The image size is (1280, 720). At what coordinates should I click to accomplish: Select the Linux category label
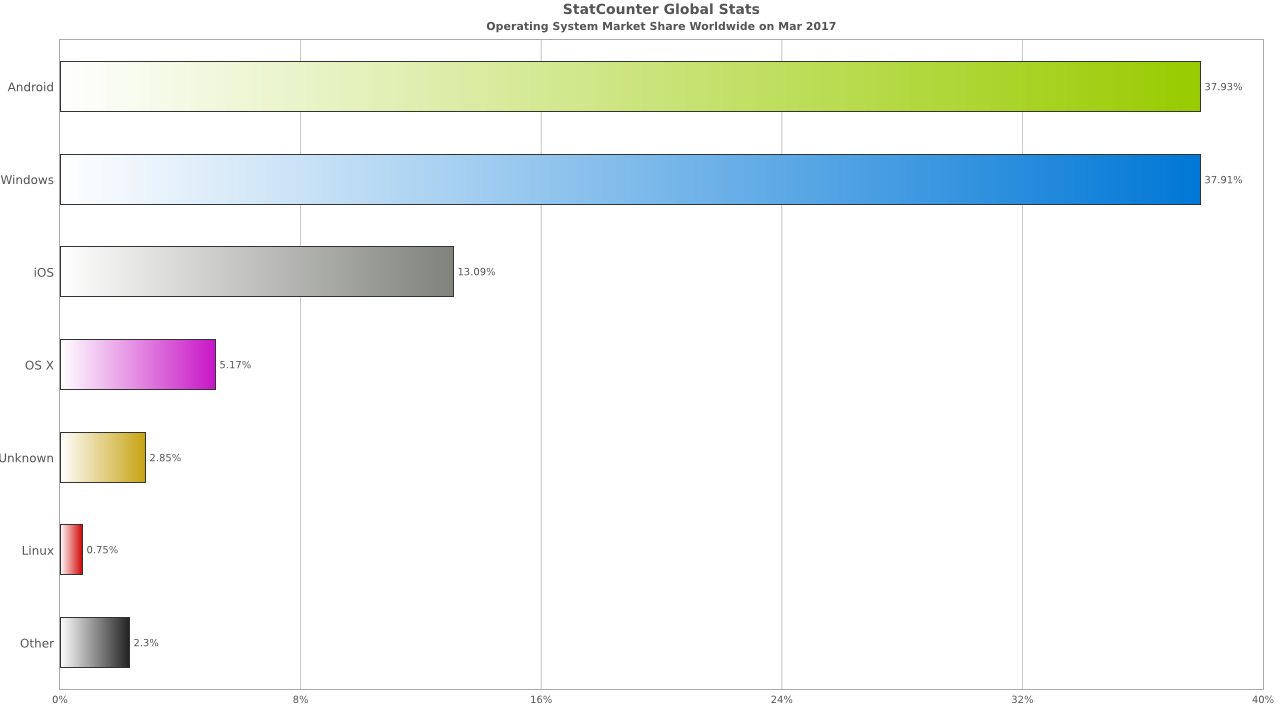point(38,551)
